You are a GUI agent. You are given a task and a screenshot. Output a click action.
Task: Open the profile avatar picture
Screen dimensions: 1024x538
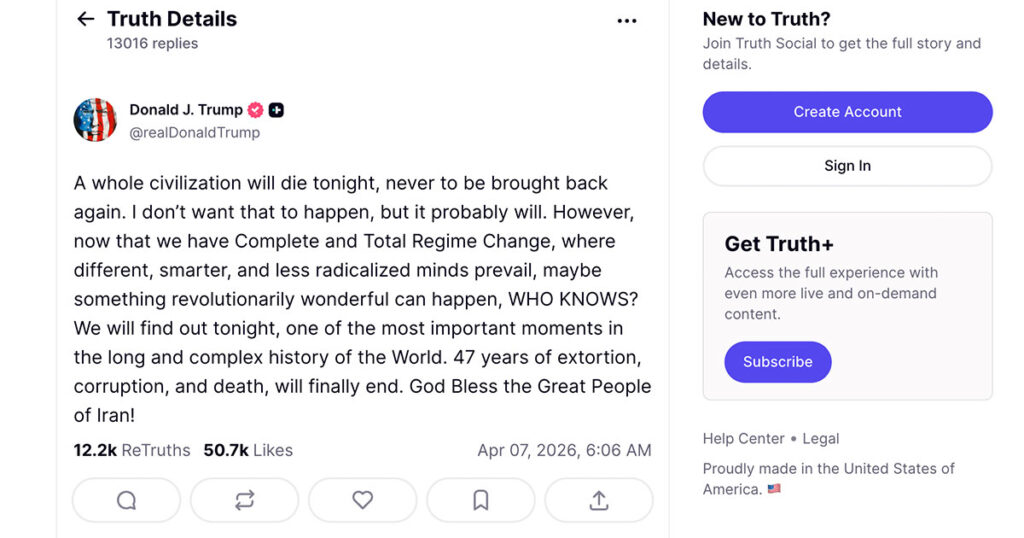95,120
